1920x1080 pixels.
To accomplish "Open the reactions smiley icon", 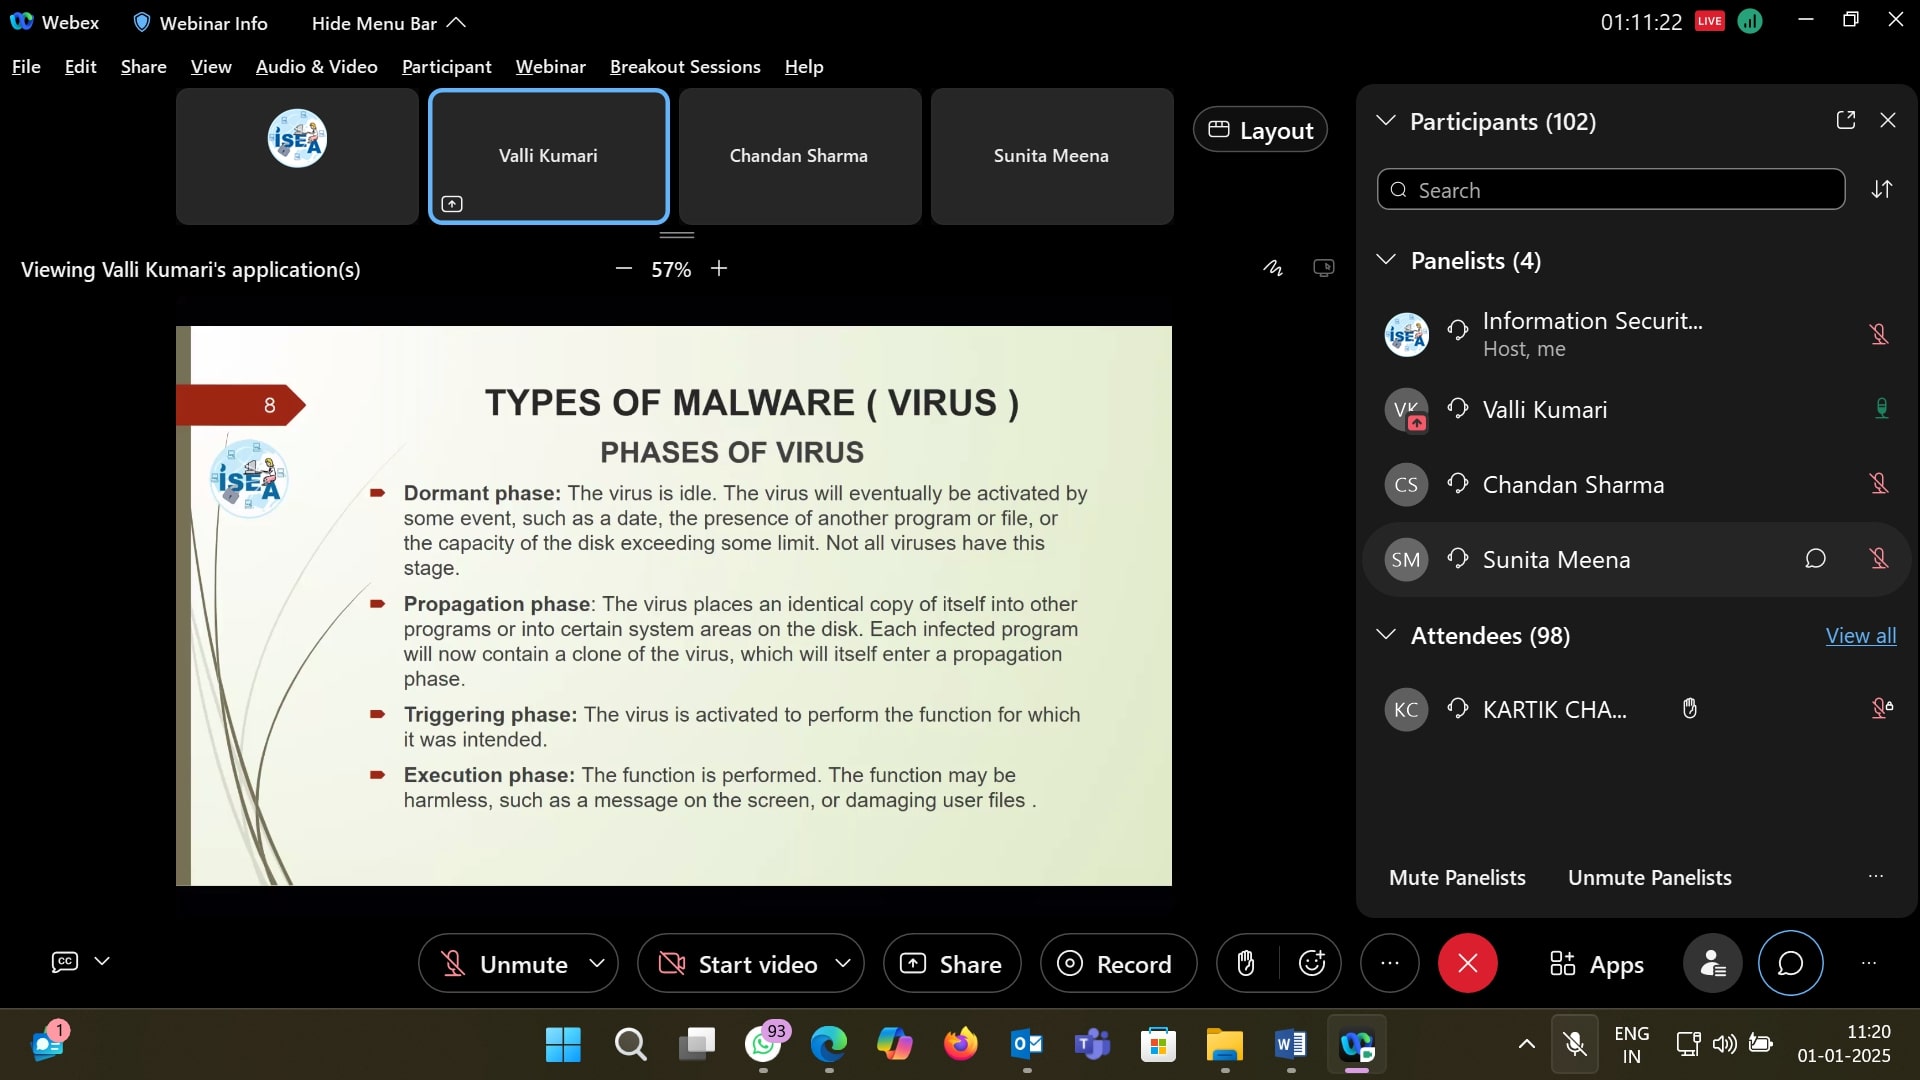I will point(1311,964).
